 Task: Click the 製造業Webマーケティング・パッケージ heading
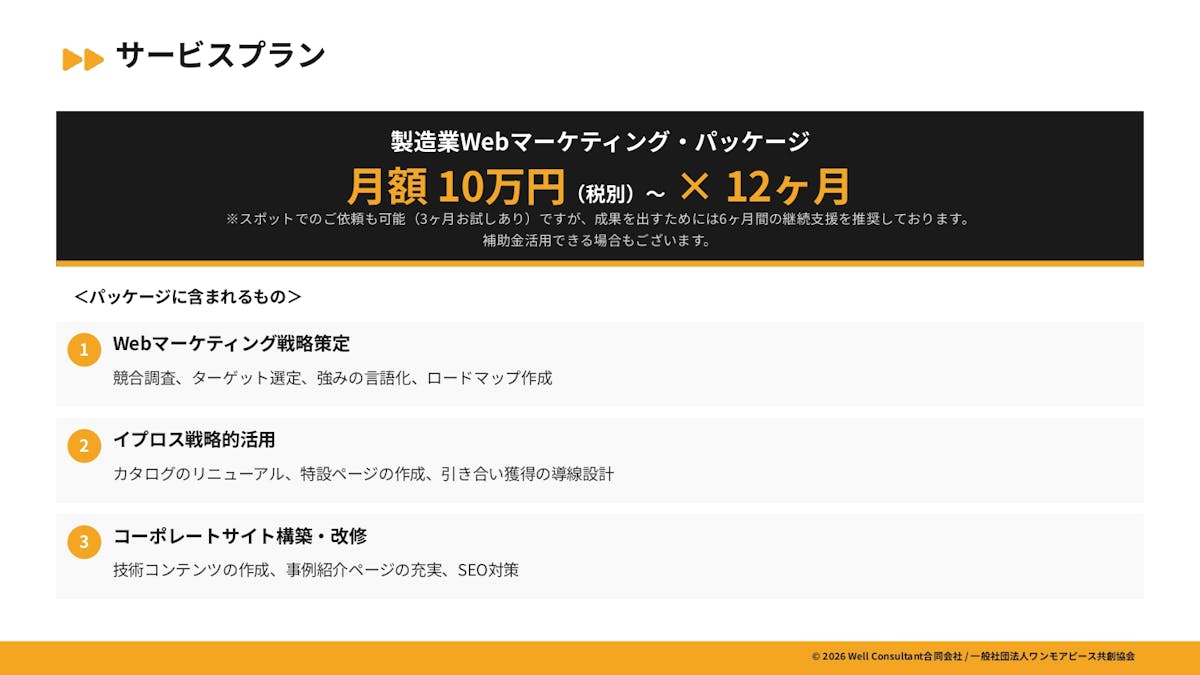coord(599,141)
